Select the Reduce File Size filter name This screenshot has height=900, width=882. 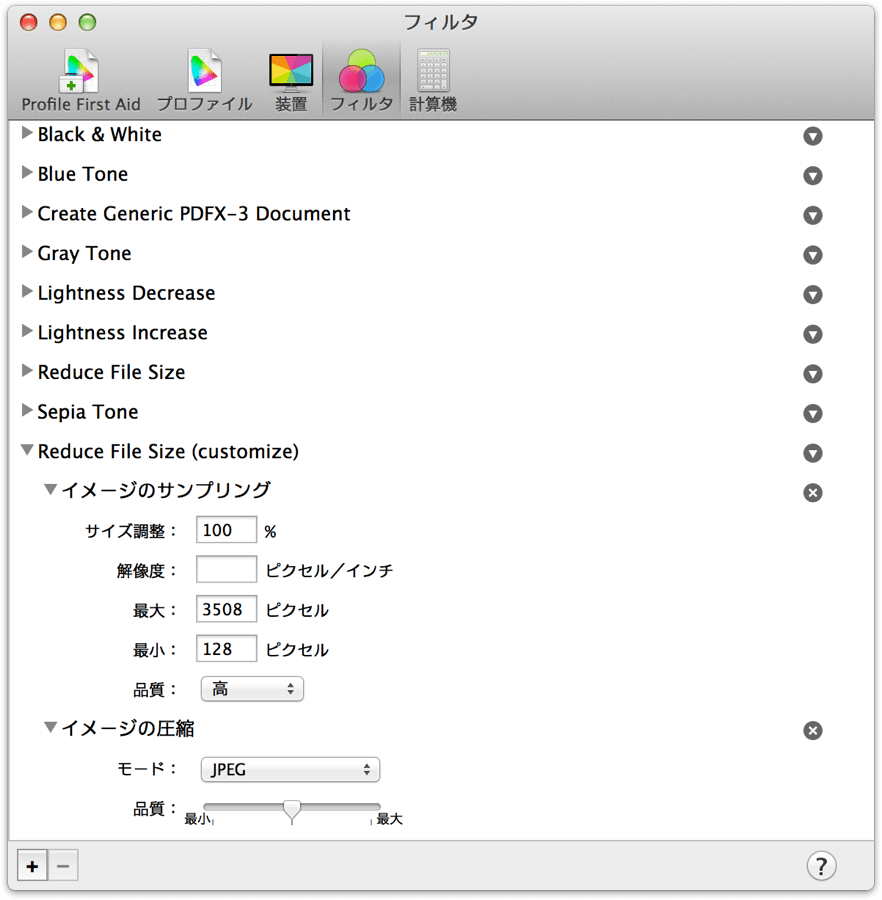pos(111,372)
